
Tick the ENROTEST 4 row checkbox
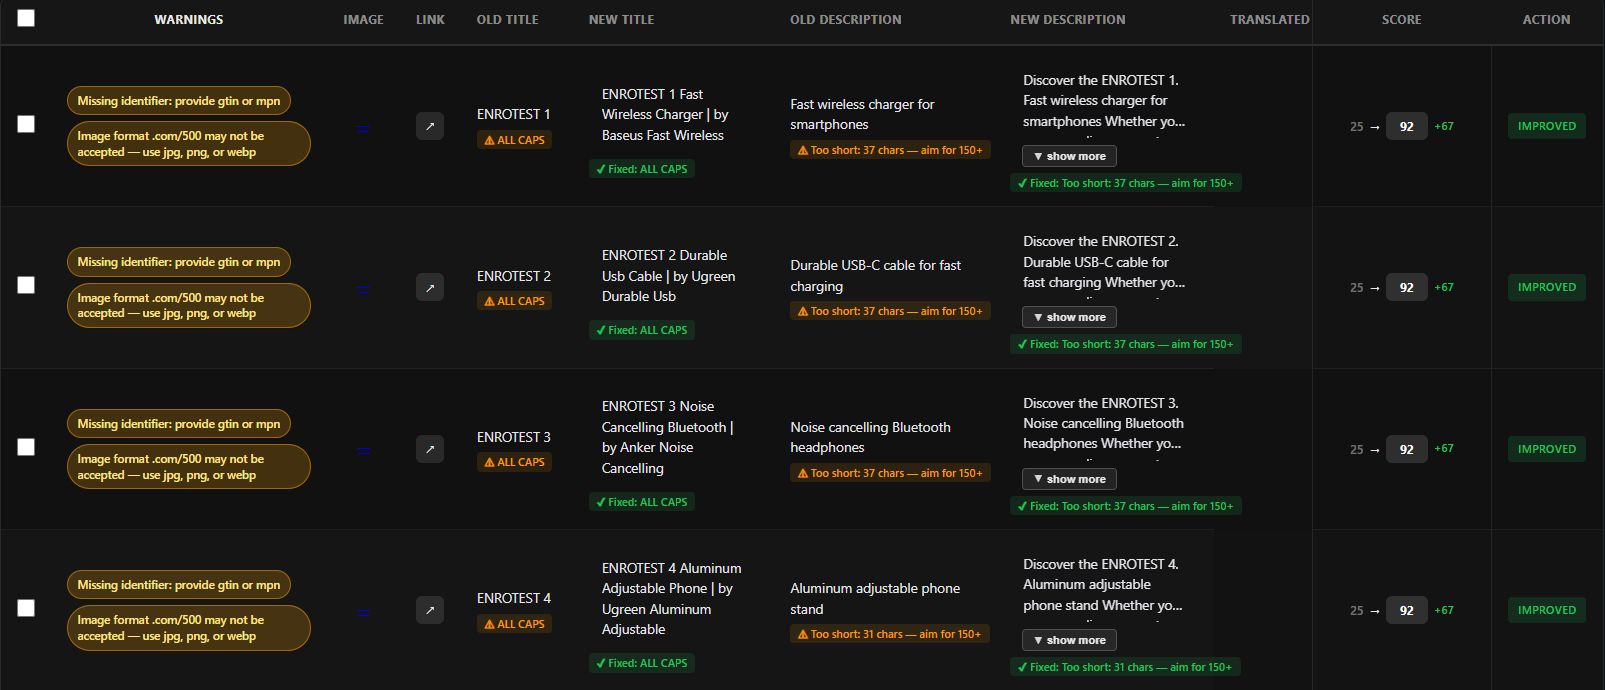coord(26,608)
